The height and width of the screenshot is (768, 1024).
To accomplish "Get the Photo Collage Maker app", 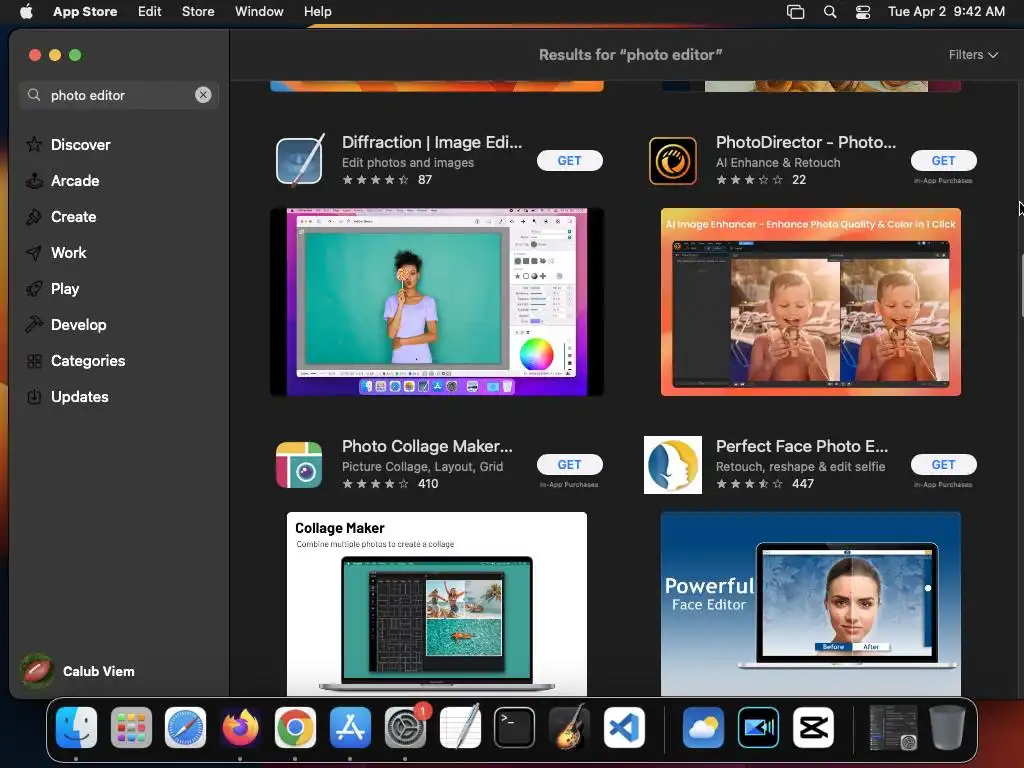I will [569, 464].
